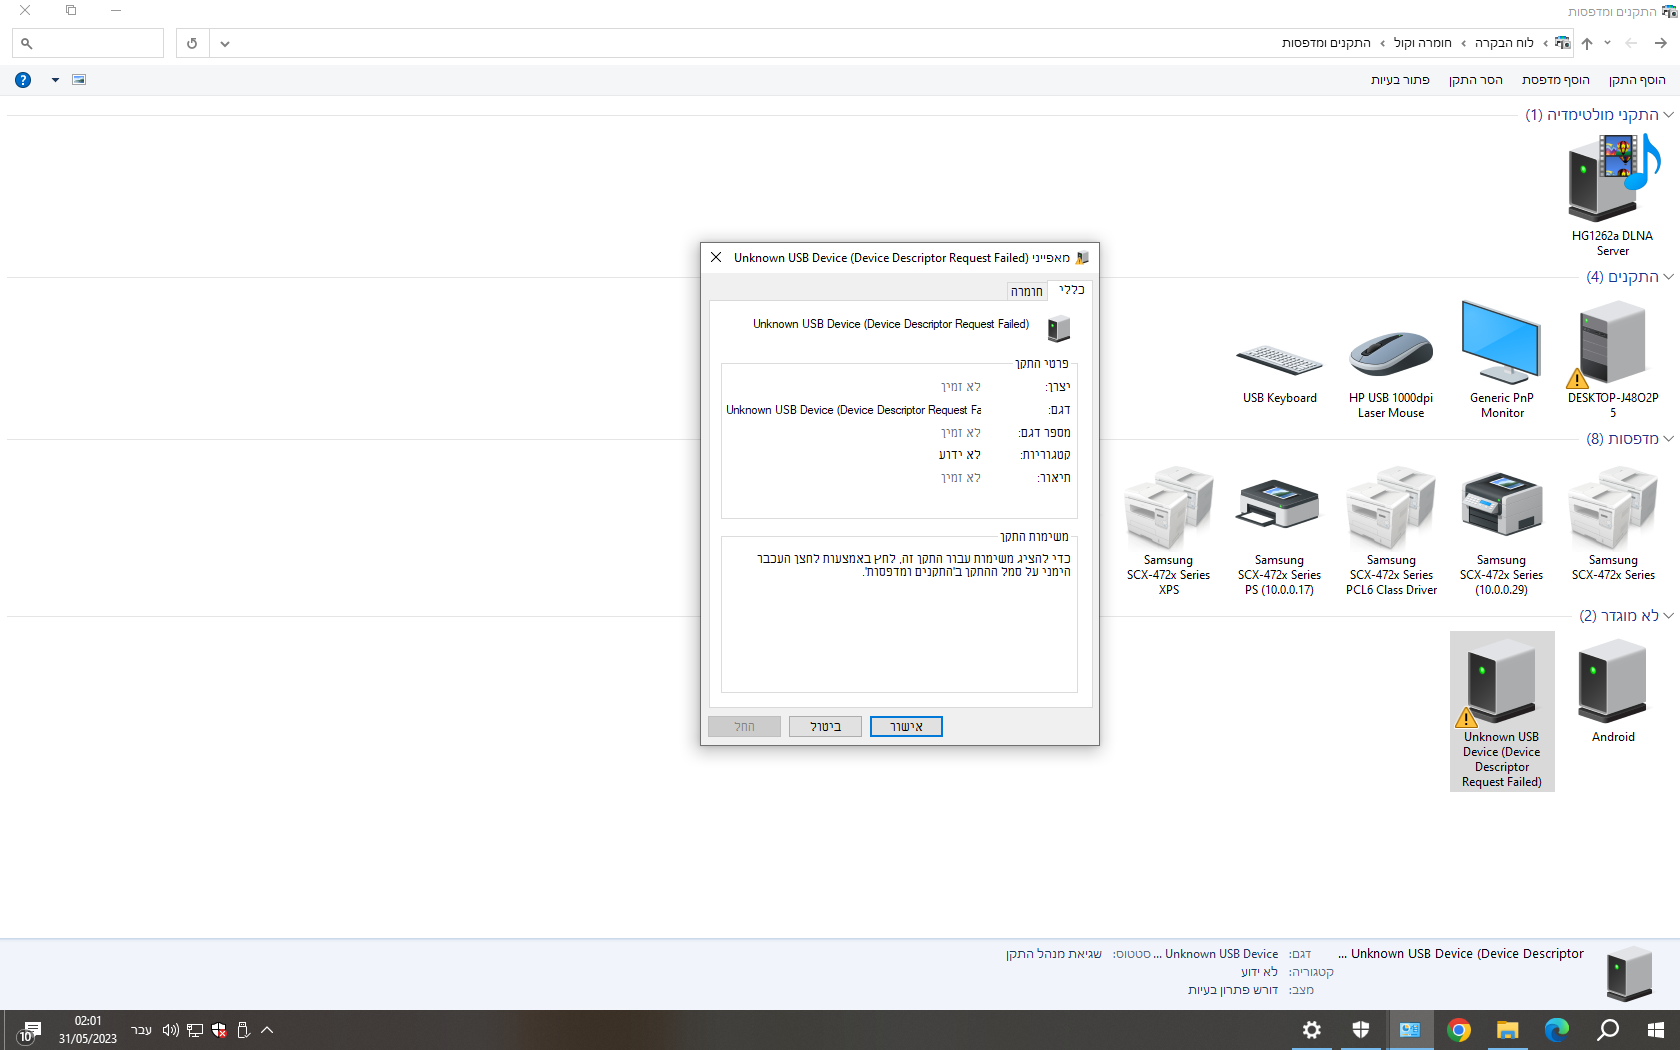The image size is (1680, 1050).
Task: Collapse the מדפסות (8) group
Action: pyautogui.click(x=1668, y=439)
